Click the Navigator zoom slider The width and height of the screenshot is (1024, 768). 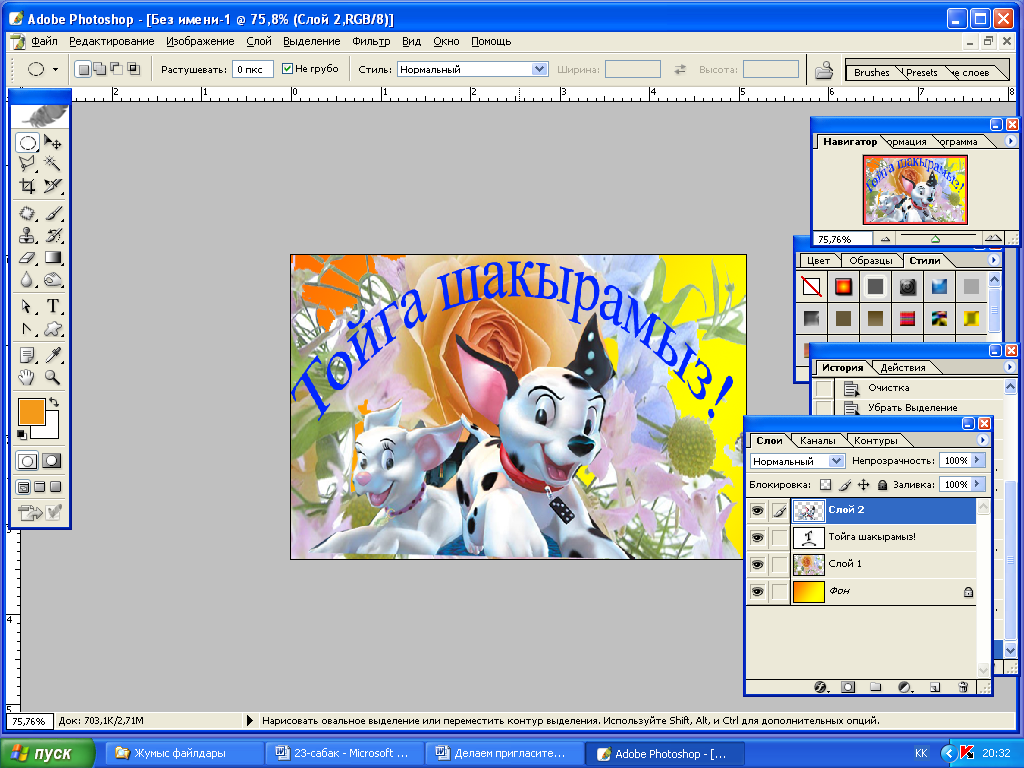pyautogui.click(x=935, y=239)
